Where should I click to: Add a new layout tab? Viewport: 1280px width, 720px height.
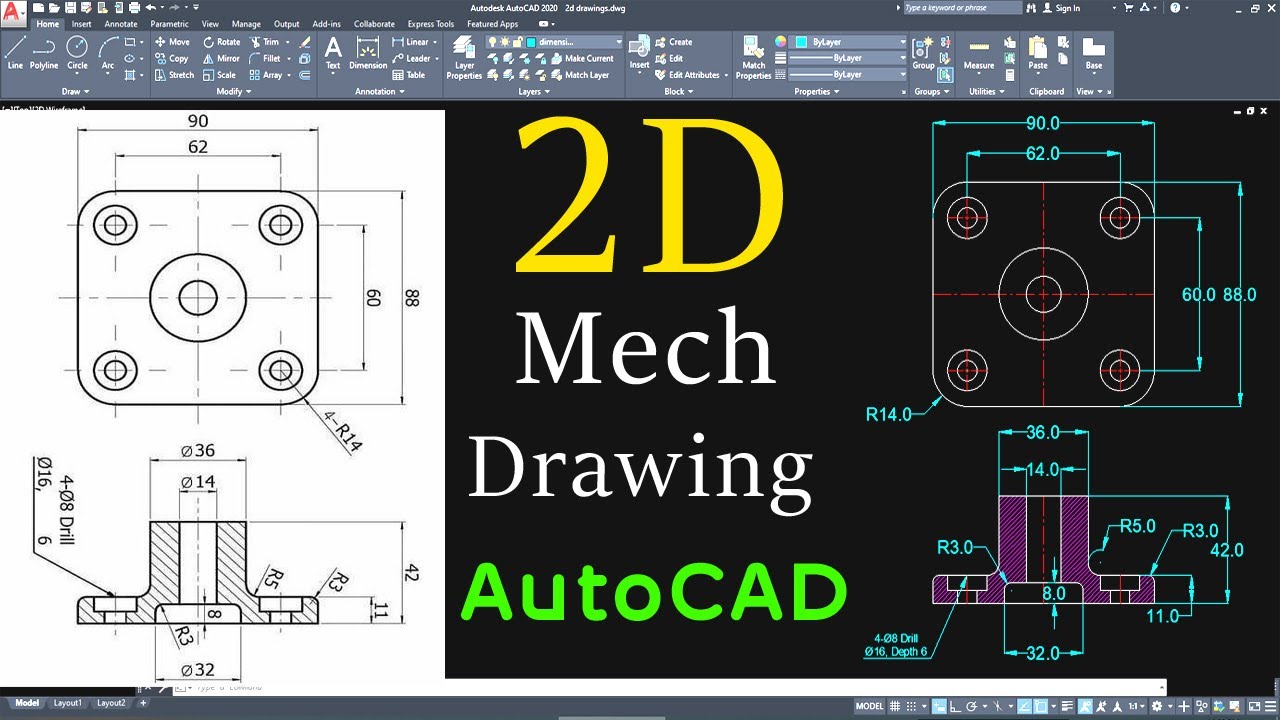[x=143, y=703]
